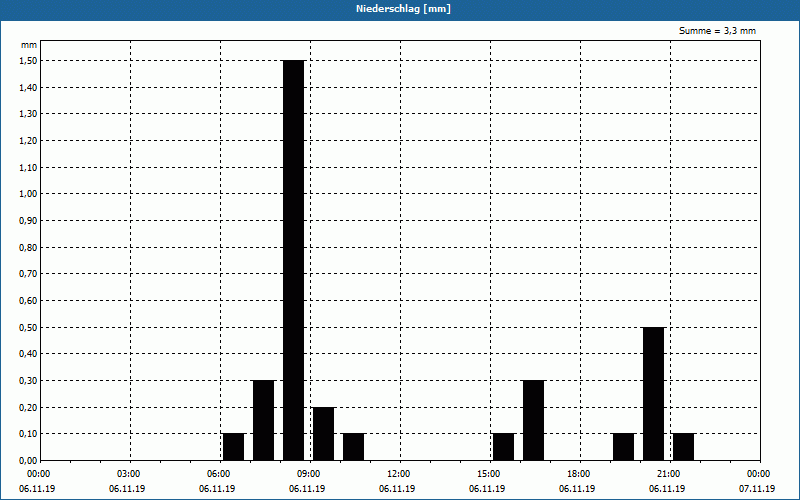Click the 00:00 time label above 07.11.19
Image resolution: width=800 pixels, height=500 pixels.
tap(759, 474)
